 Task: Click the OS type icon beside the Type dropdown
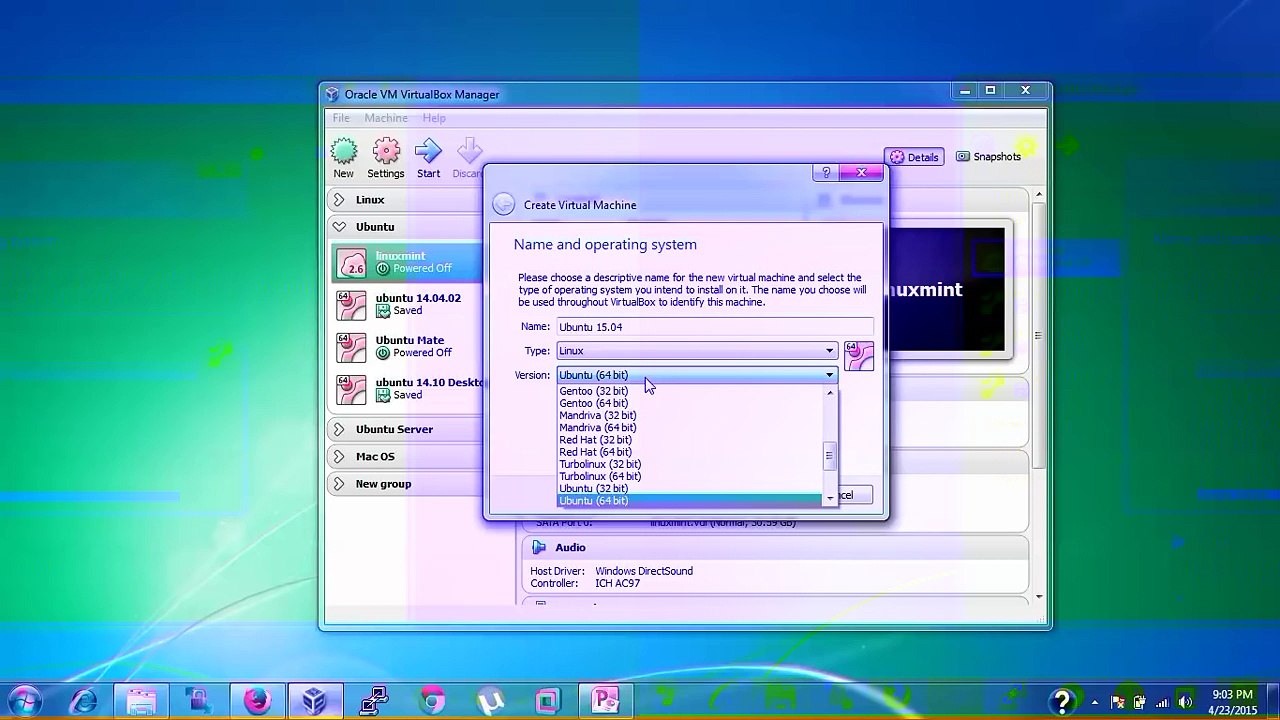pyautogui.click(x=859, y=356)
